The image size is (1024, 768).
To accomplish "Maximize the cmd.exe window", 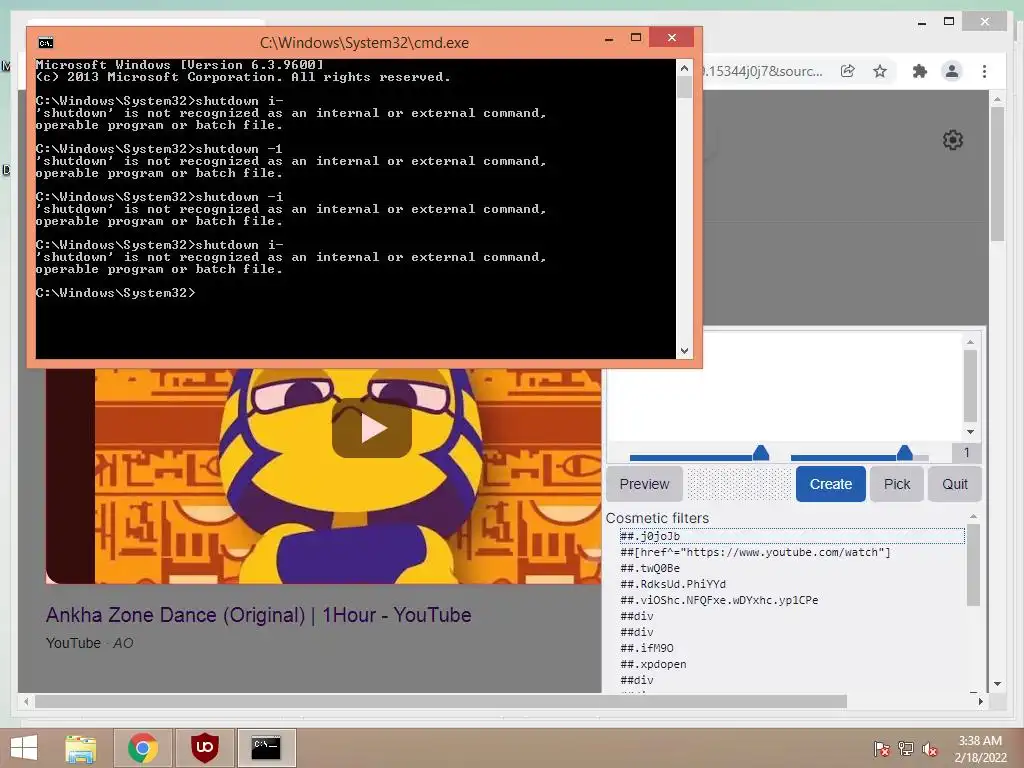I will click(635, 38).
